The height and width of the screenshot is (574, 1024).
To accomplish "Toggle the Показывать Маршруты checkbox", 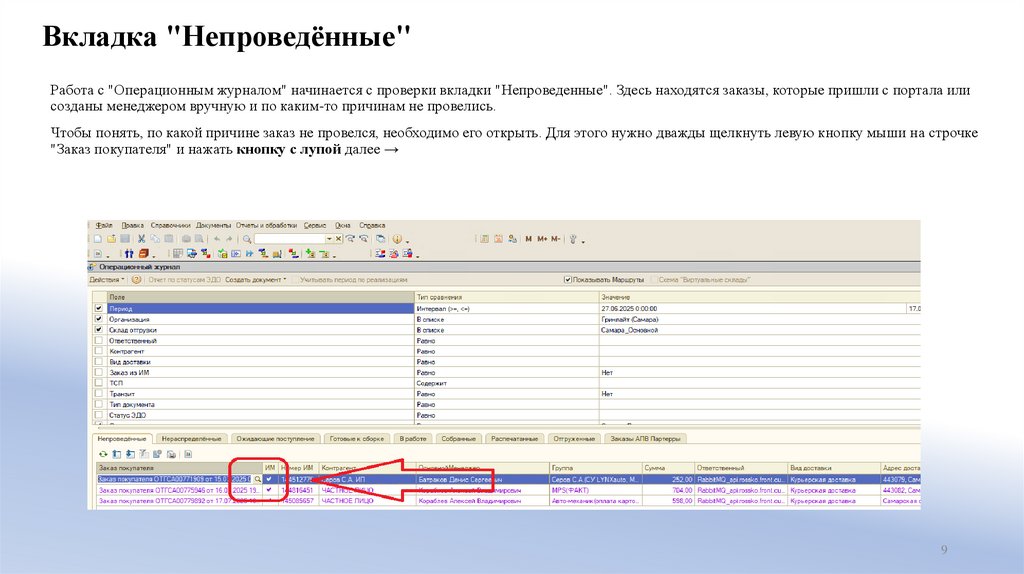I will [x=568, y=279].
